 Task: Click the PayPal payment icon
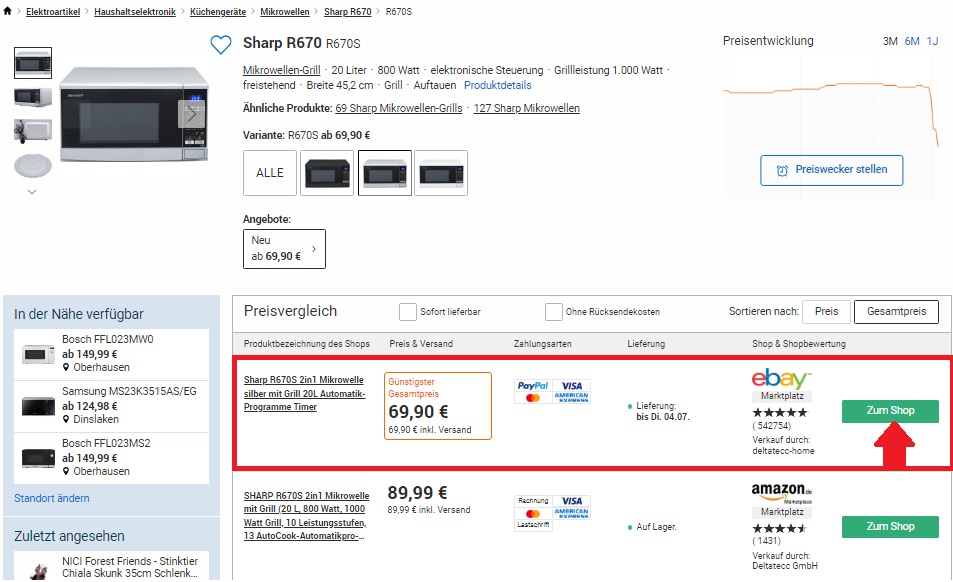pyautogui.click(x=533, y=385)
